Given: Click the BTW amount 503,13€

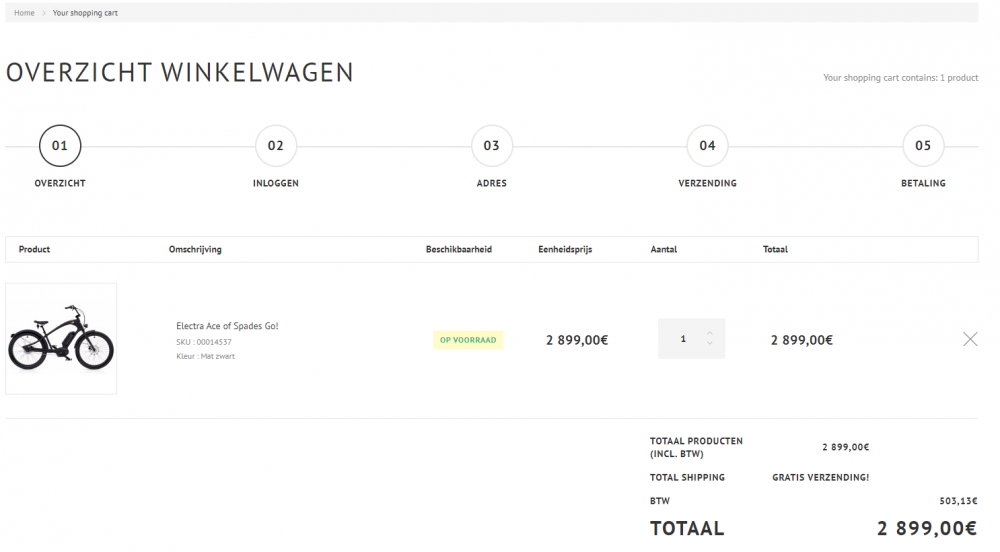Looking at the screenshot, I should click(958, 501).
